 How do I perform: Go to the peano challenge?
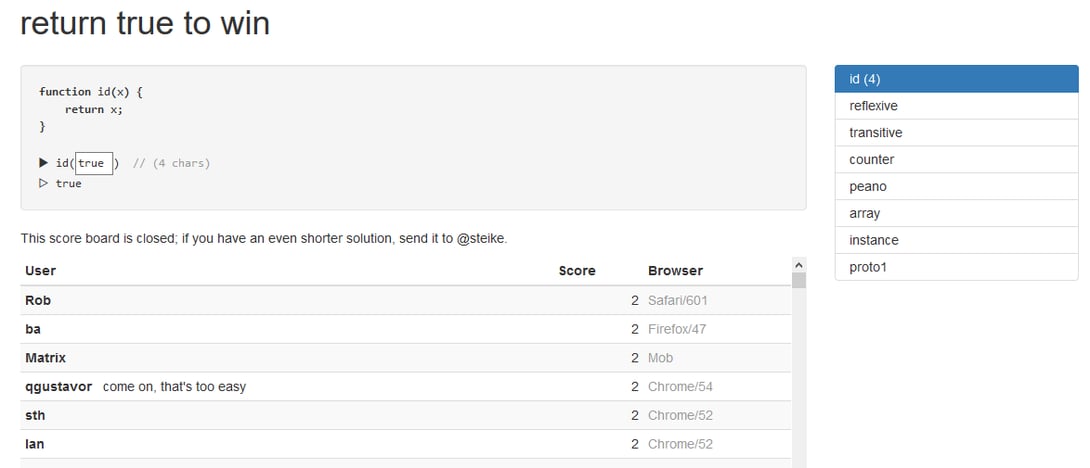click(x=956, y=187)
